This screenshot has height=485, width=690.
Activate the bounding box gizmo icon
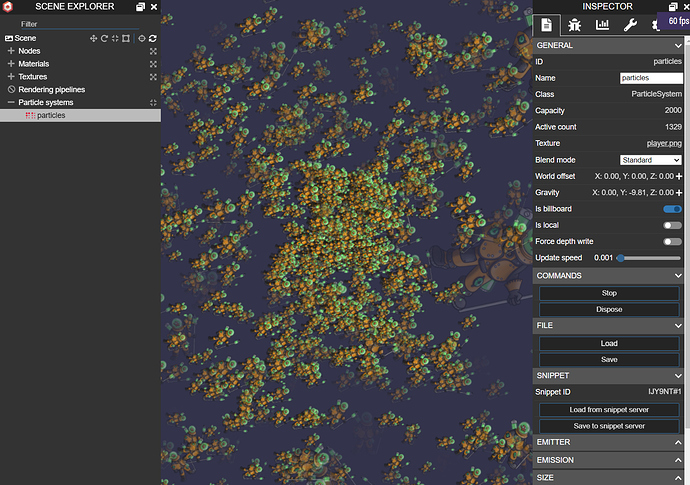coord(126,38)
